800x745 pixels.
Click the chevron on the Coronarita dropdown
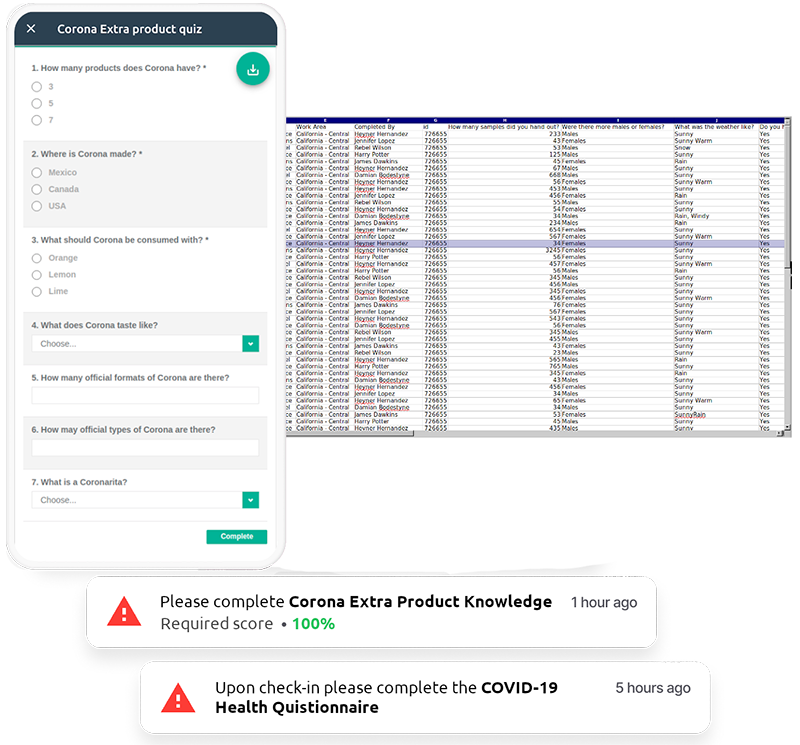(x=251, y=499)
